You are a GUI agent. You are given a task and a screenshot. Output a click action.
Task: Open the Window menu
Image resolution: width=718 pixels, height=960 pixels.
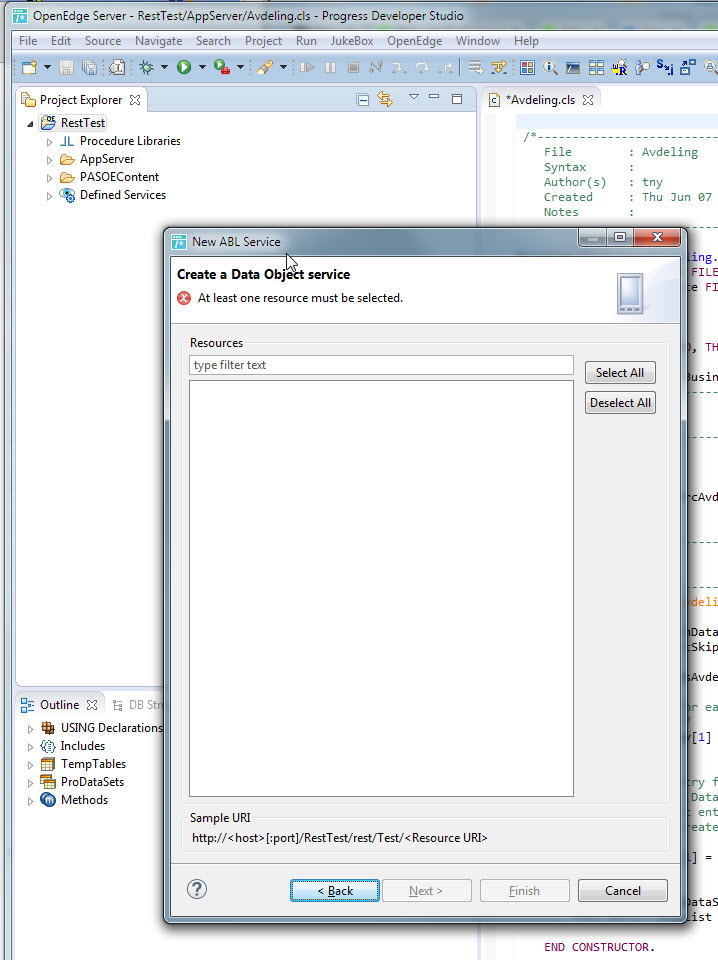tap(478, 41)
